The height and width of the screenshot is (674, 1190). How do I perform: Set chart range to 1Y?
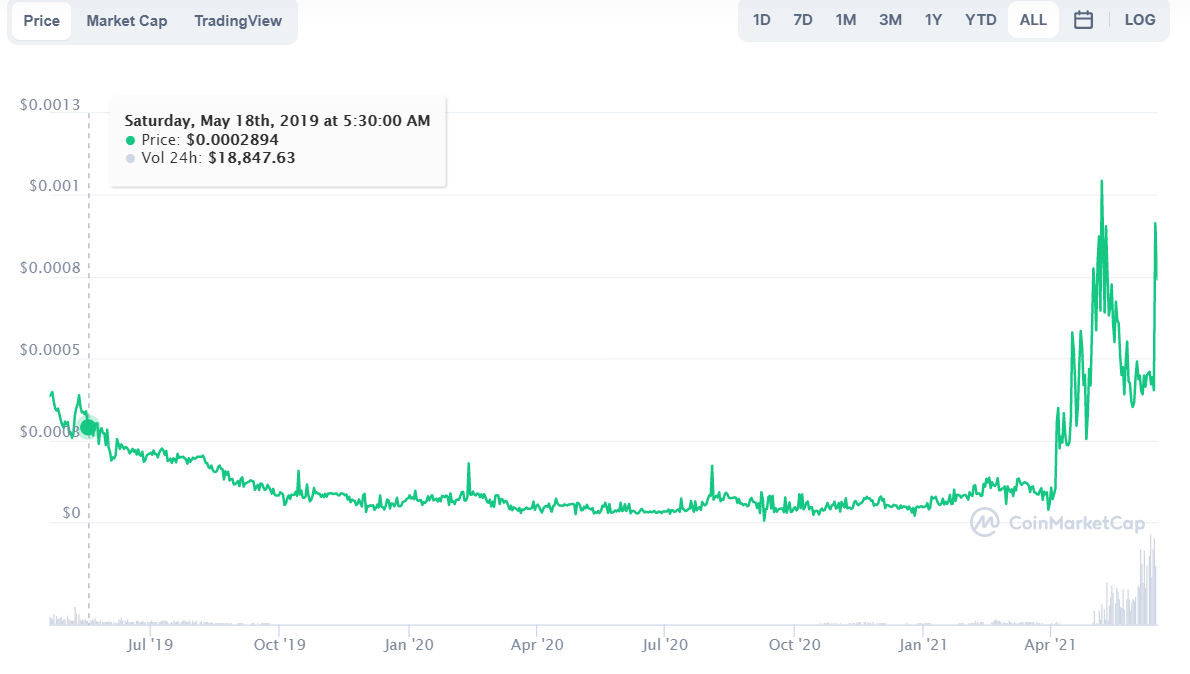tap(933, 20)
